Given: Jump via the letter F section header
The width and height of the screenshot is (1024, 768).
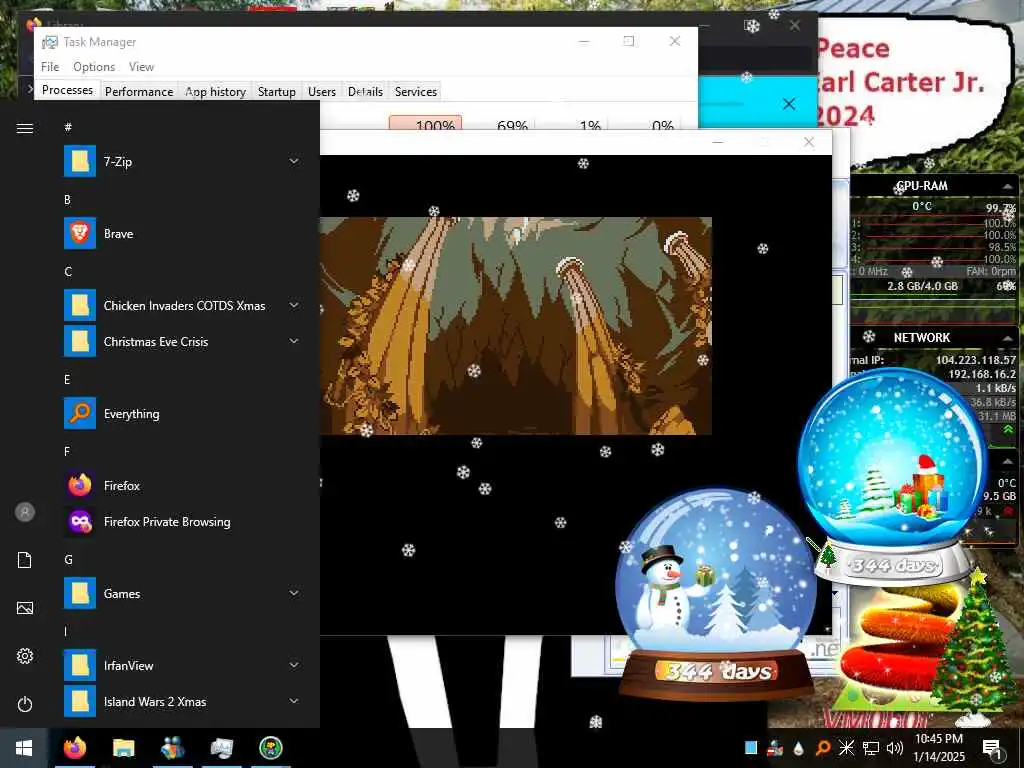Looking at the screenshot, I should point(67,452).
